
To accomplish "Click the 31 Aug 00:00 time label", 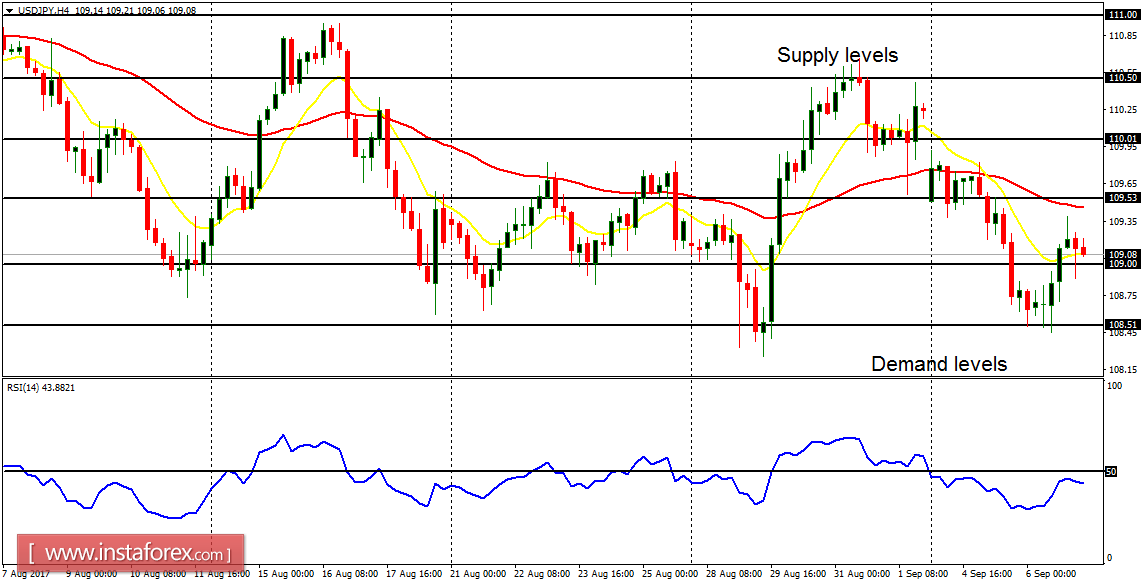I will coord(861,574).
